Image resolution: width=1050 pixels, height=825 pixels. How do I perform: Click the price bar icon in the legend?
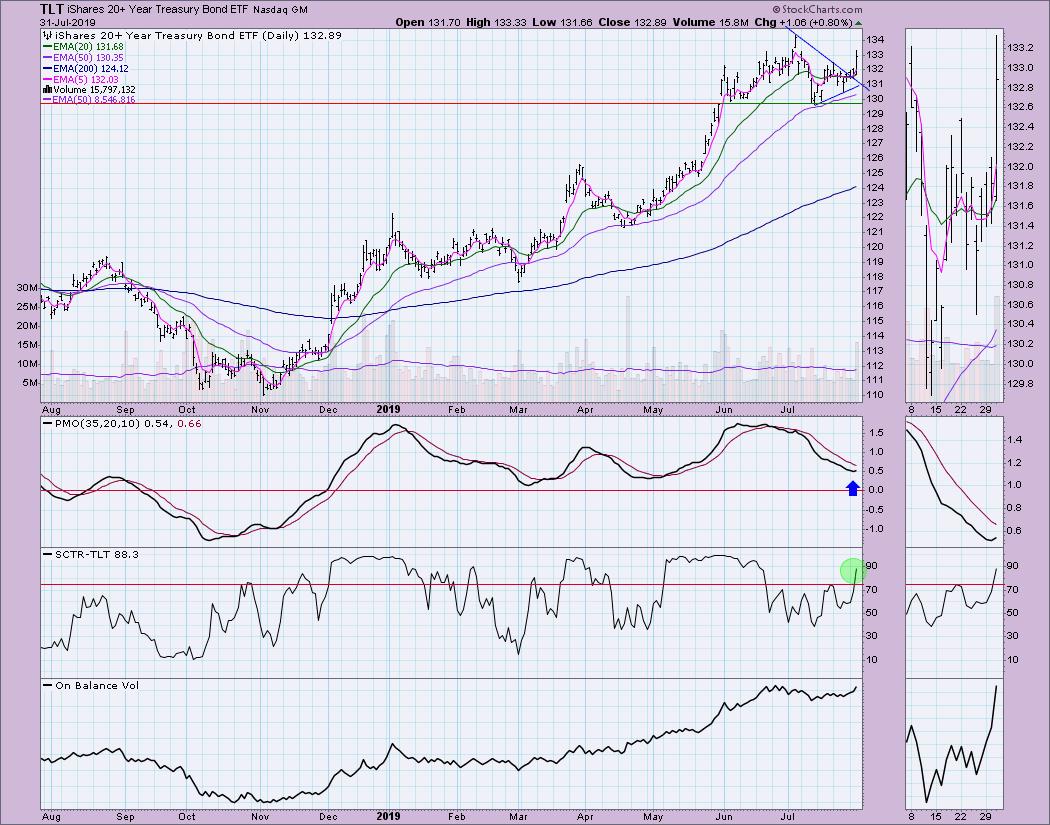(x=46, y=34)
